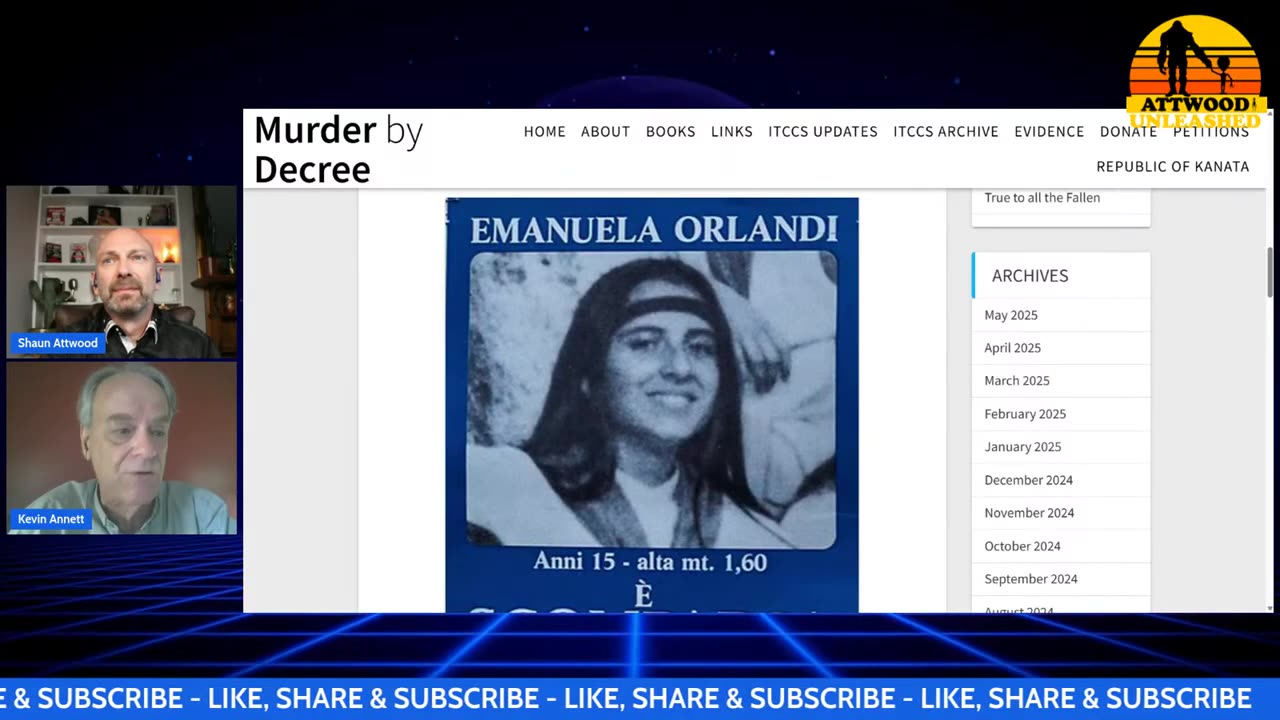Click the Murder by Decree site title
The image size is (1280, 720).
[x=338, y=148]
